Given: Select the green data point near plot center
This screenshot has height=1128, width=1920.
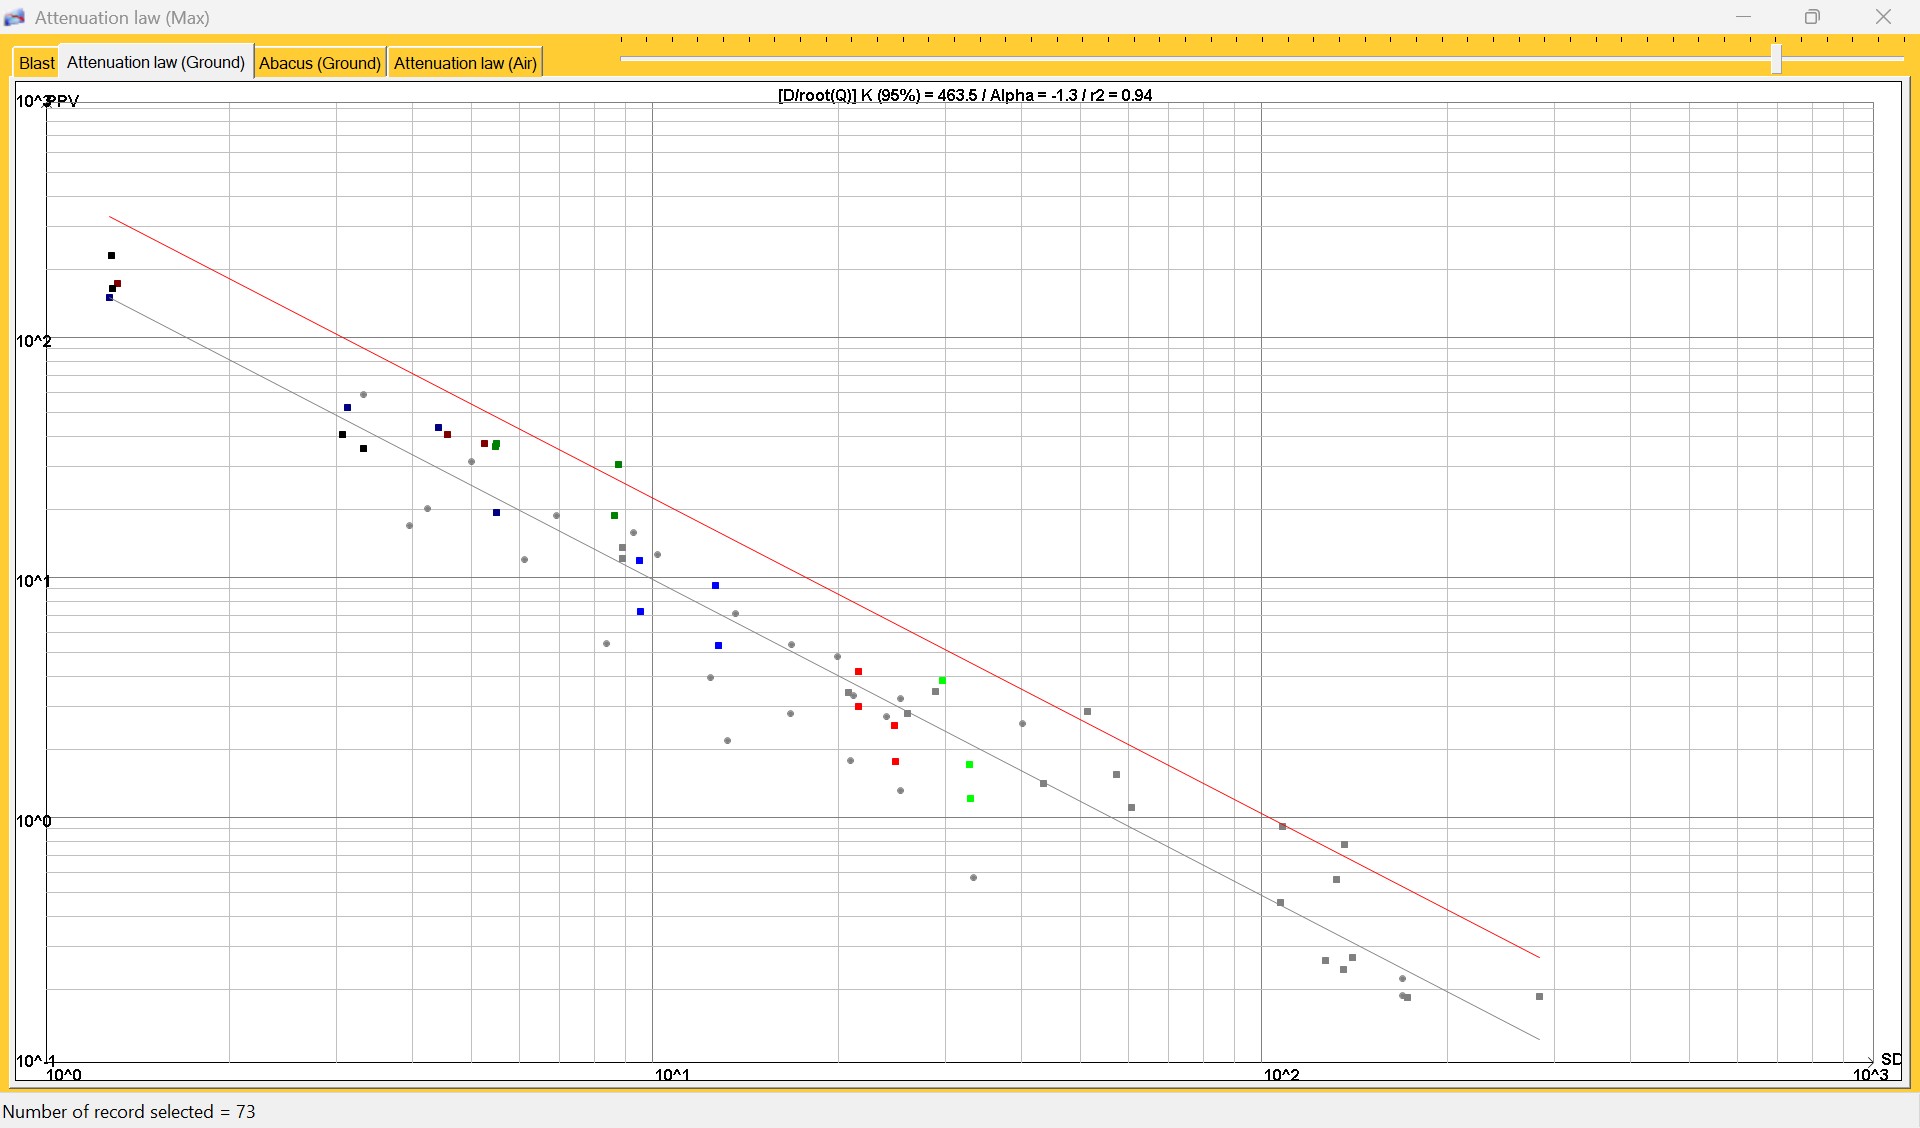Looking at the screenshot, I should [940, 681].
